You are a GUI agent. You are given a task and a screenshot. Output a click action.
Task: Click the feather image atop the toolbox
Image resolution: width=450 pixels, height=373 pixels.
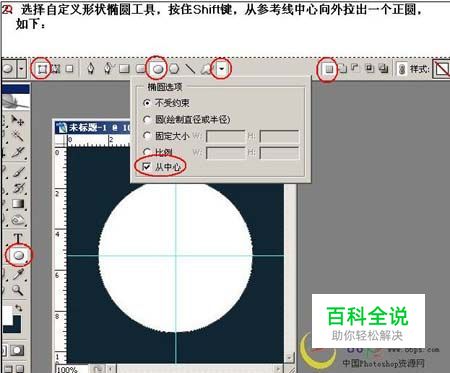pos(16,101)
